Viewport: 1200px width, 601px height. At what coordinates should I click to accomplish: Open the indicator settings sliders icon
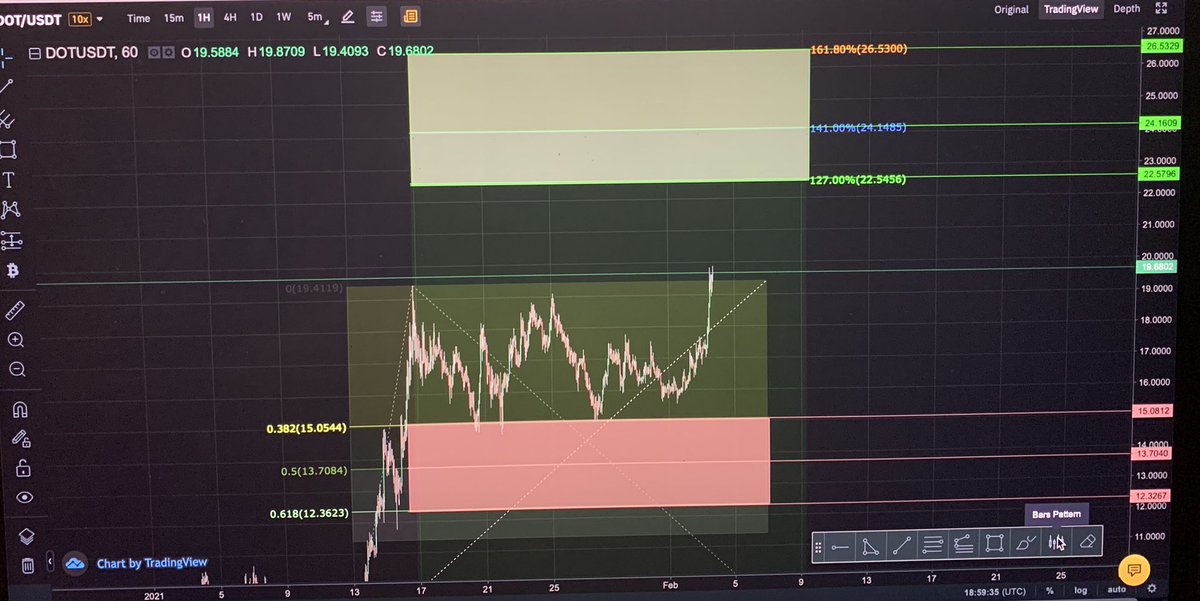pos(376,17)
